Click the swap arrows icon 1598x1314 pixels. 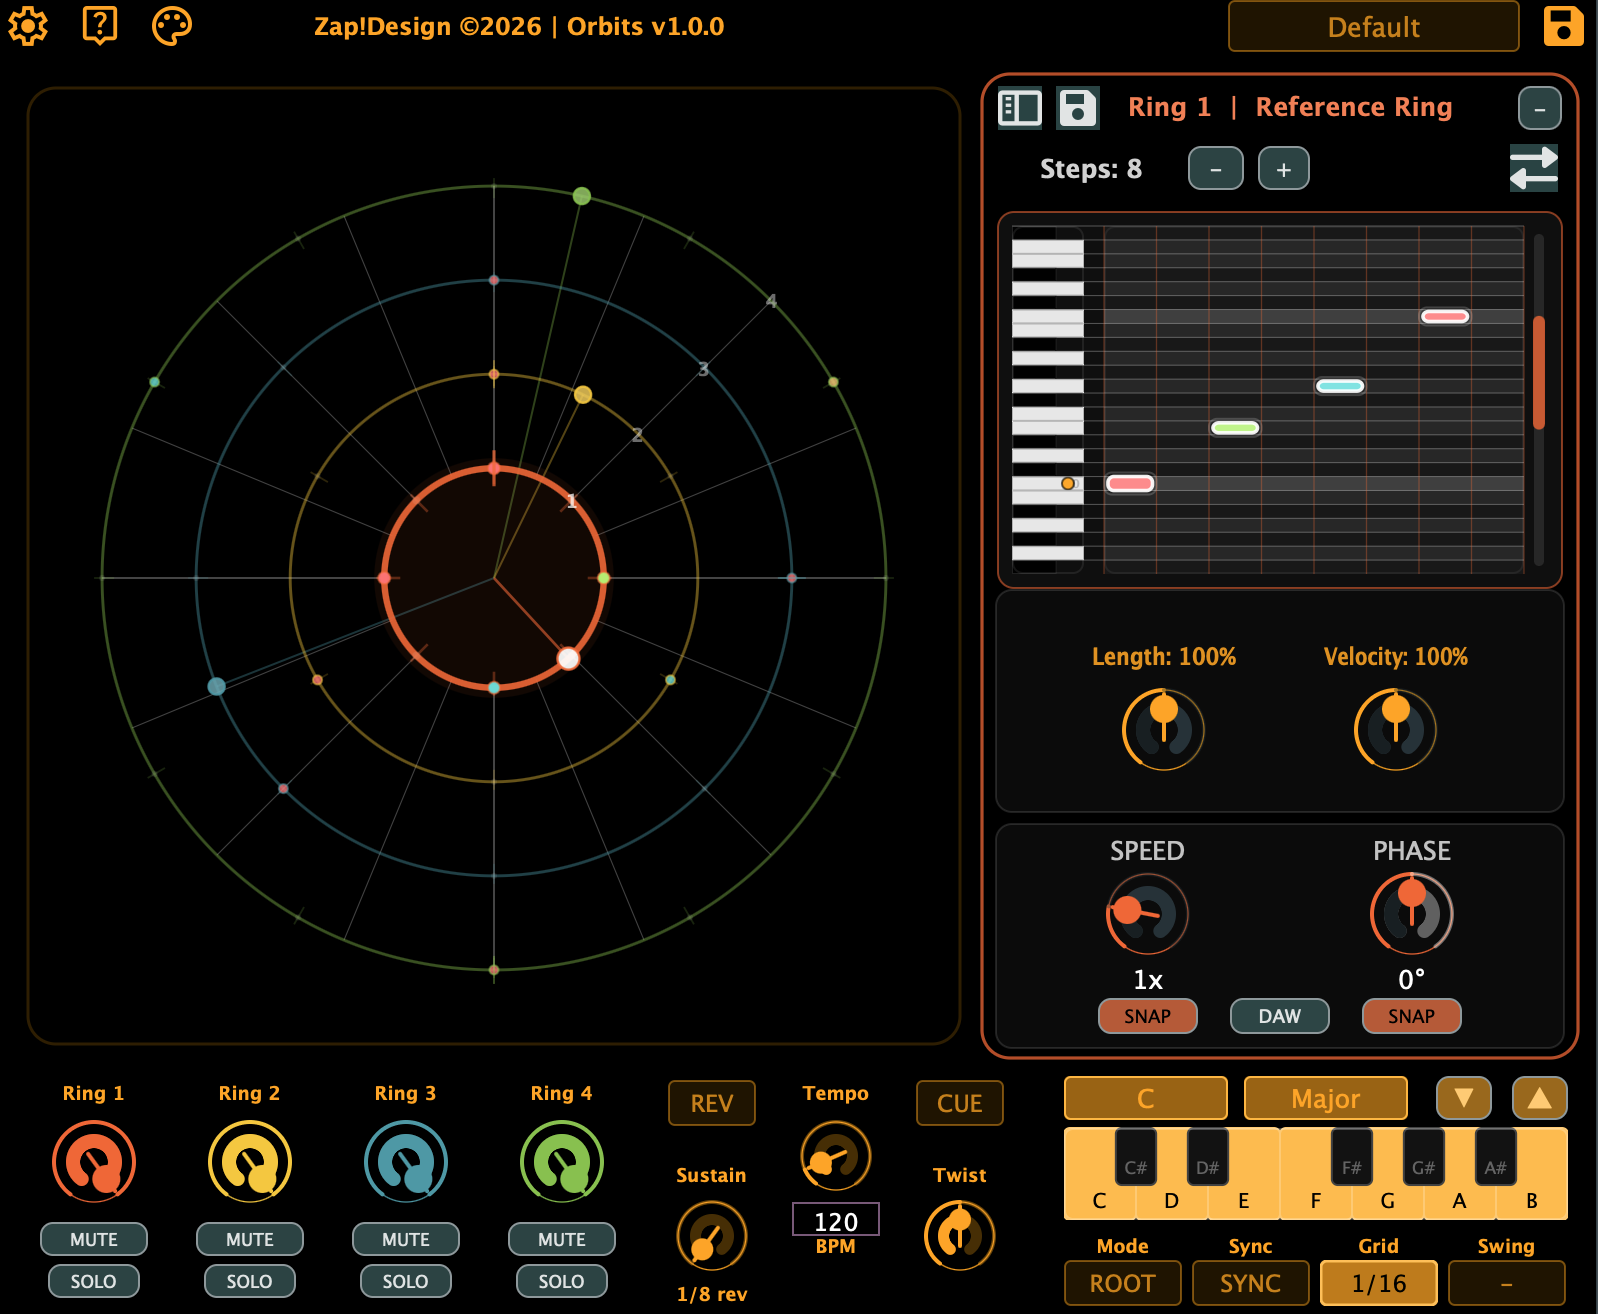1534,168
